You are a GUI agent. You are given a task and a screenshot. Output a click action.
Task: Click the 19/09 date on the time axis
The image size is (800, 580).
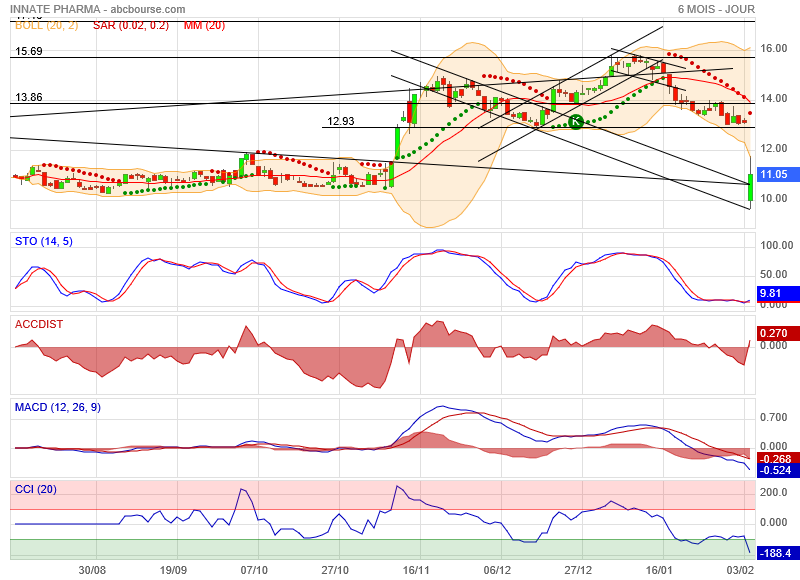tap(173, 570)
